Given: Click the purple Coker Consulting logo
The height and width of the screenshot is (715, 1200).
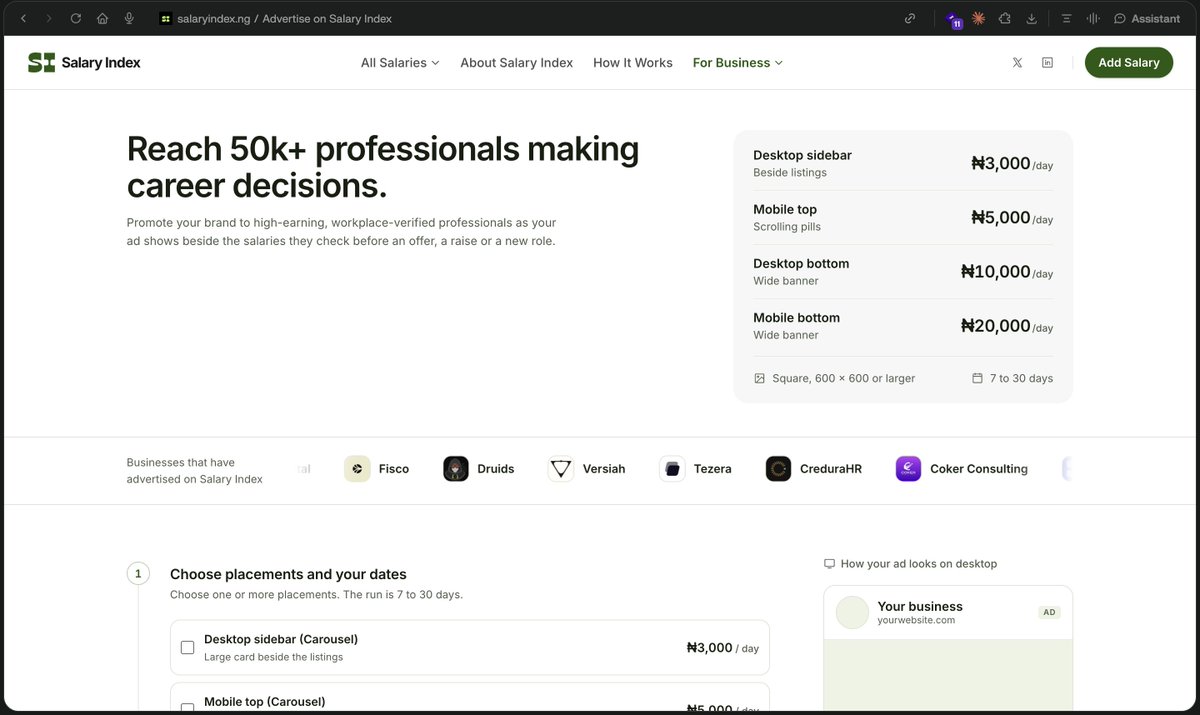Looking at the screenshot, I should click(908, 469).
